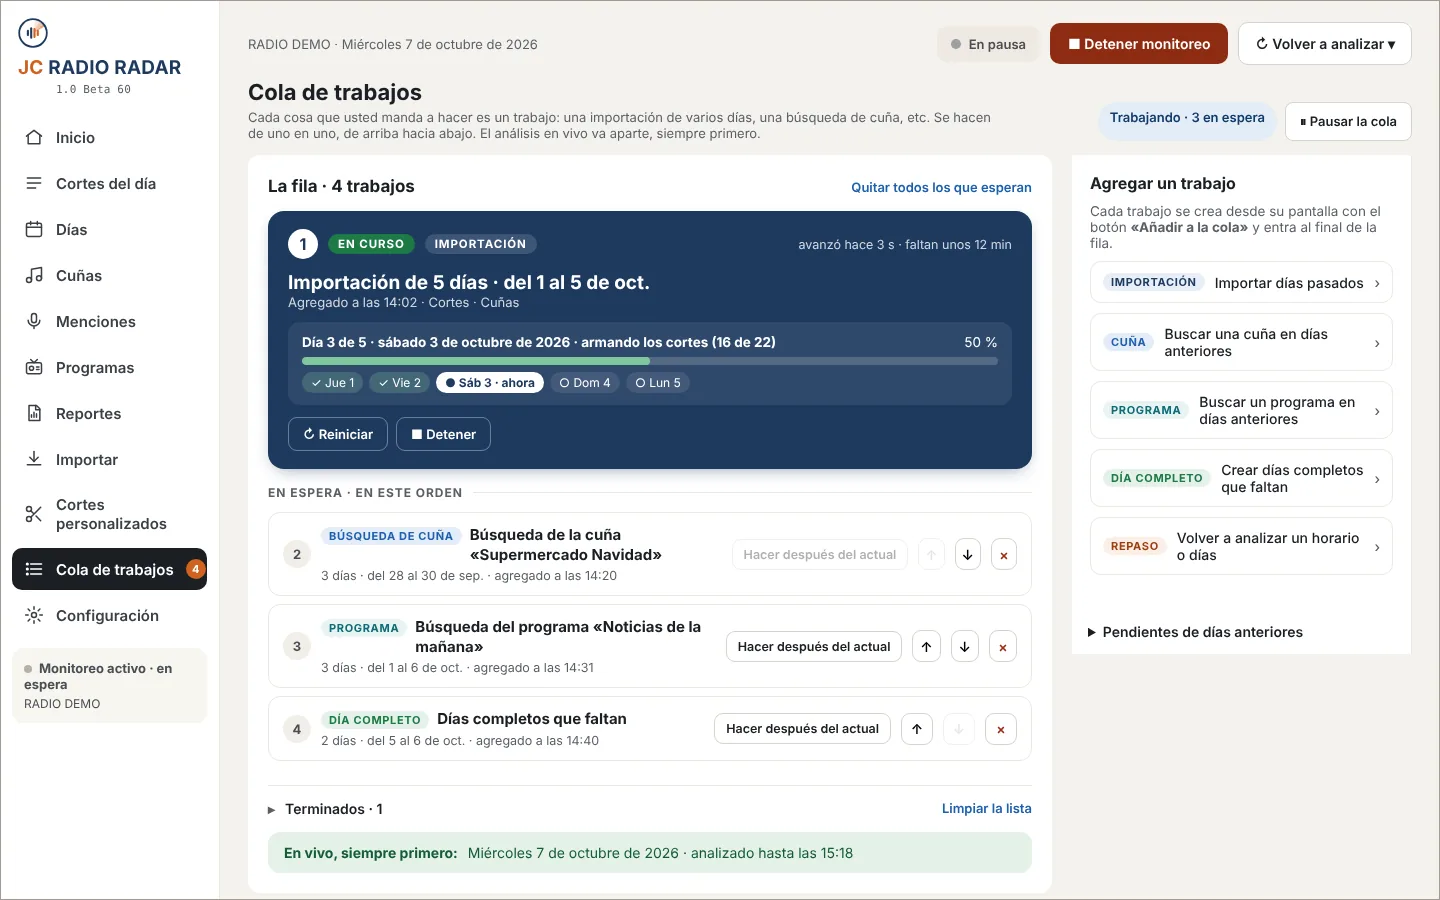Move job 4 up in the queue
Screen dimensions: 1440x900
(917, 729)
